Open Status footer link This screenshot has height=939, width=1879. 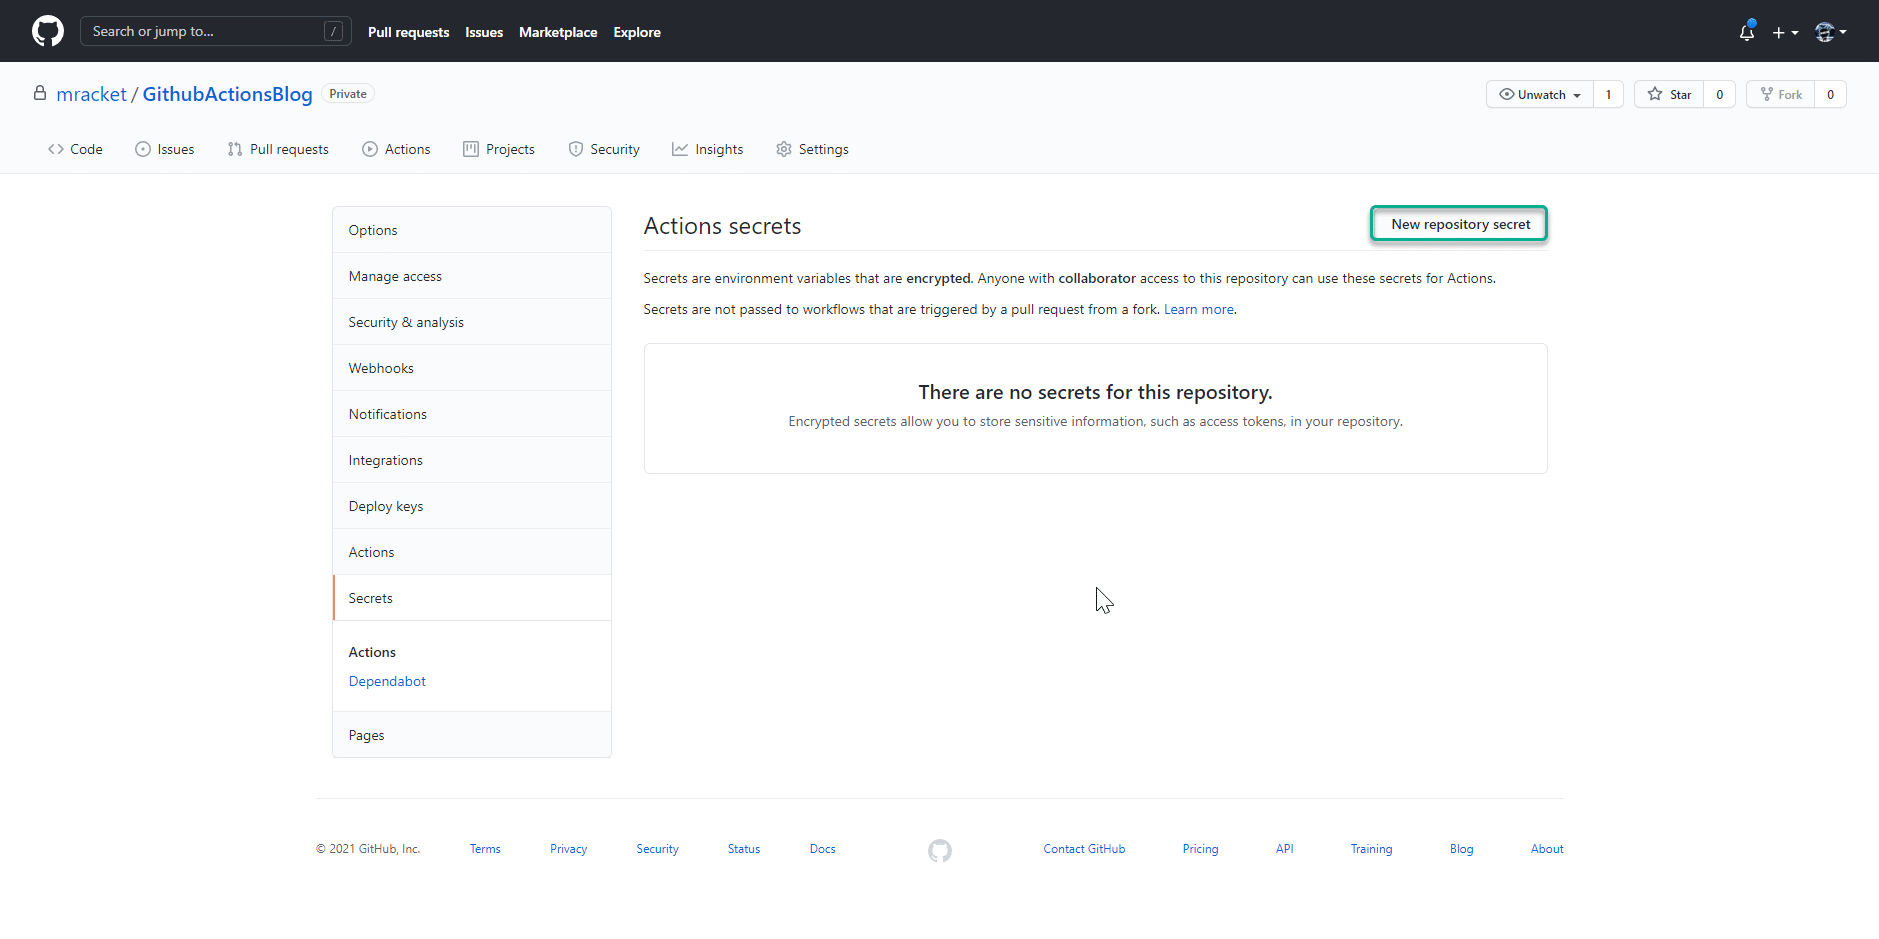coord(744,849)
